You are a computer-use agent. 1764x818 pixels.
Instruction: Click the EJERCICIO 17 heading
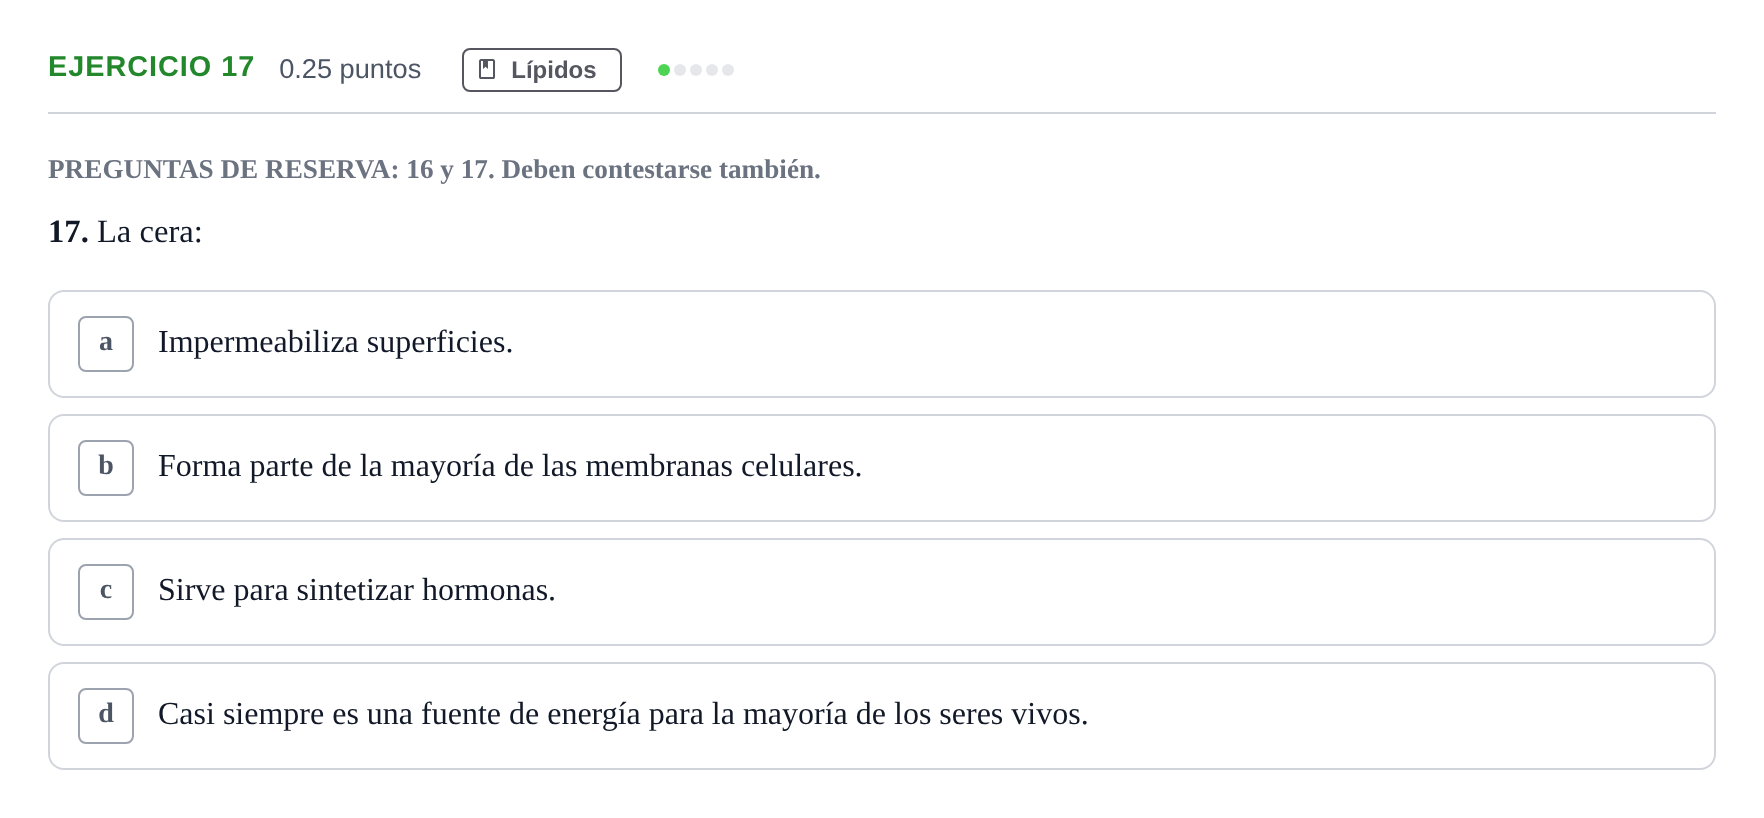[x=151, y=67]
